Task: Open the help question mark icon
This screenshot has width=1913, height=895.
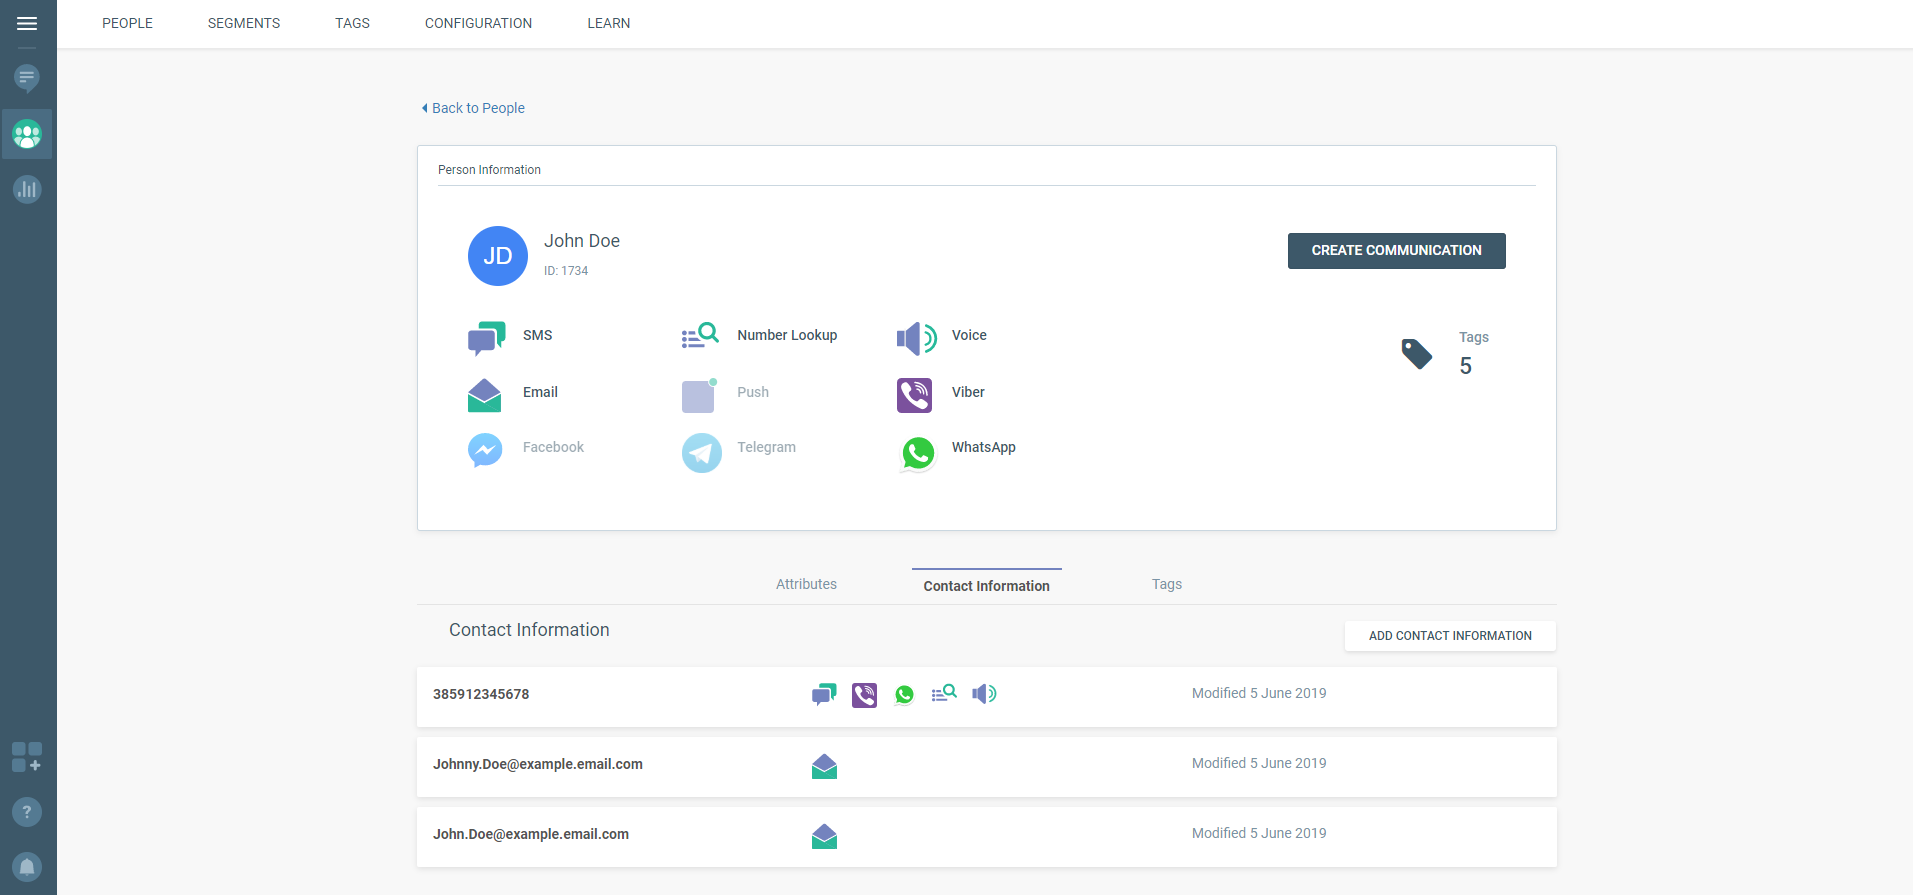Action: point(27,812)
